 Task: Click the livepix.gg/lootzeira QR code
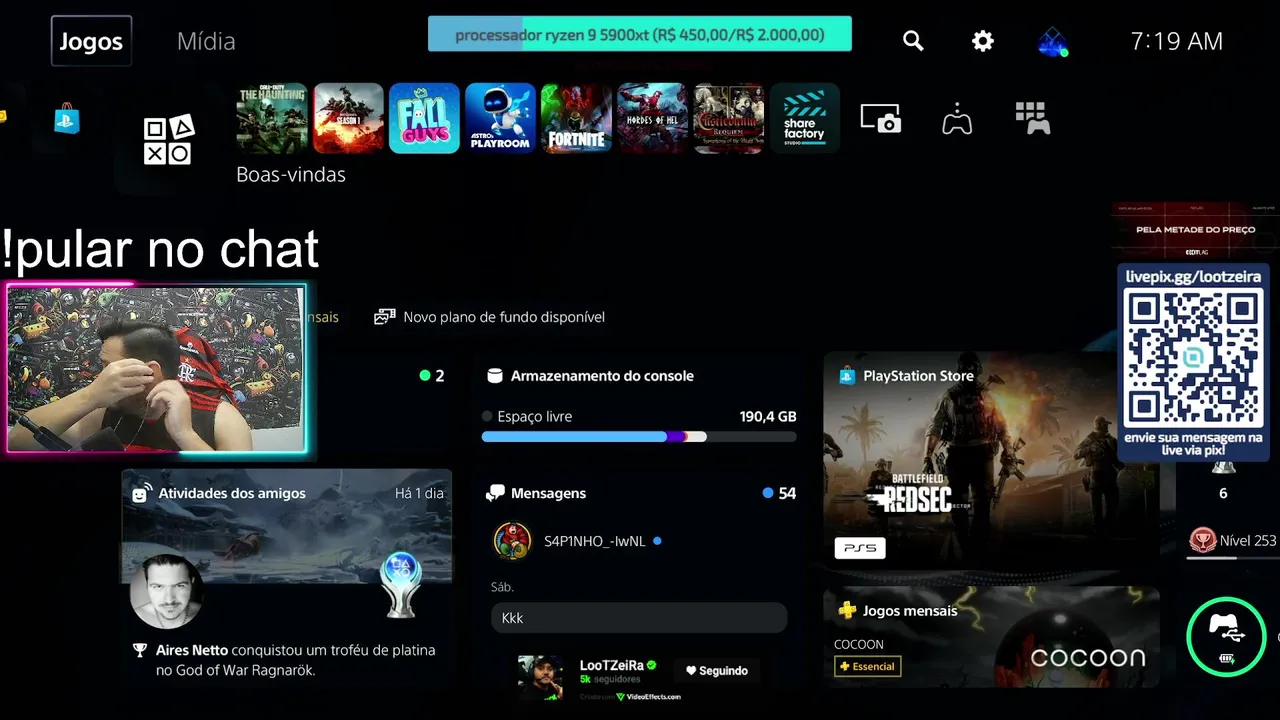click(1193, 358)
